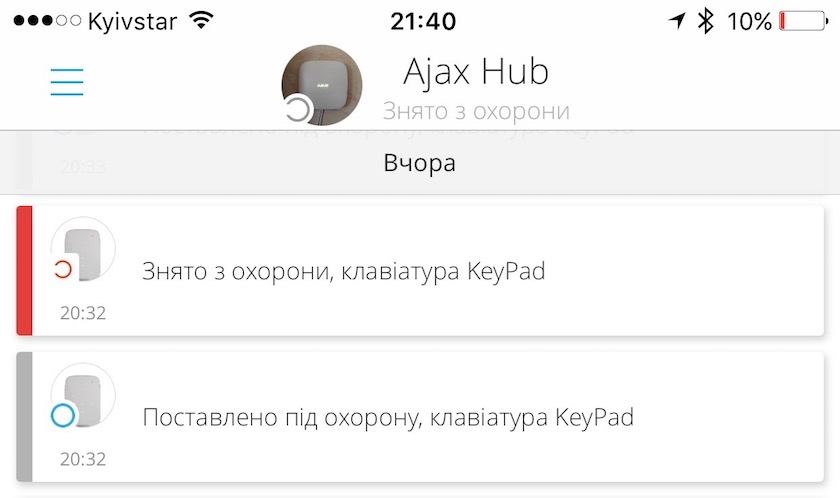This screenshot has width=840, height=498.
Task: Tap 20:32 time of armed event
Action: 83,459
